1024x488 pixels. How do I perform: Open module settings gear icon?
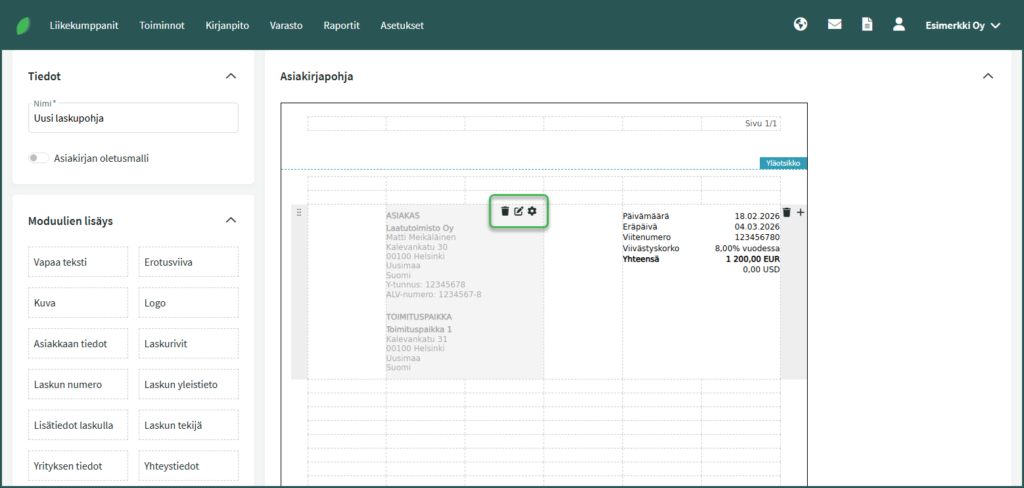pos(532,211)
